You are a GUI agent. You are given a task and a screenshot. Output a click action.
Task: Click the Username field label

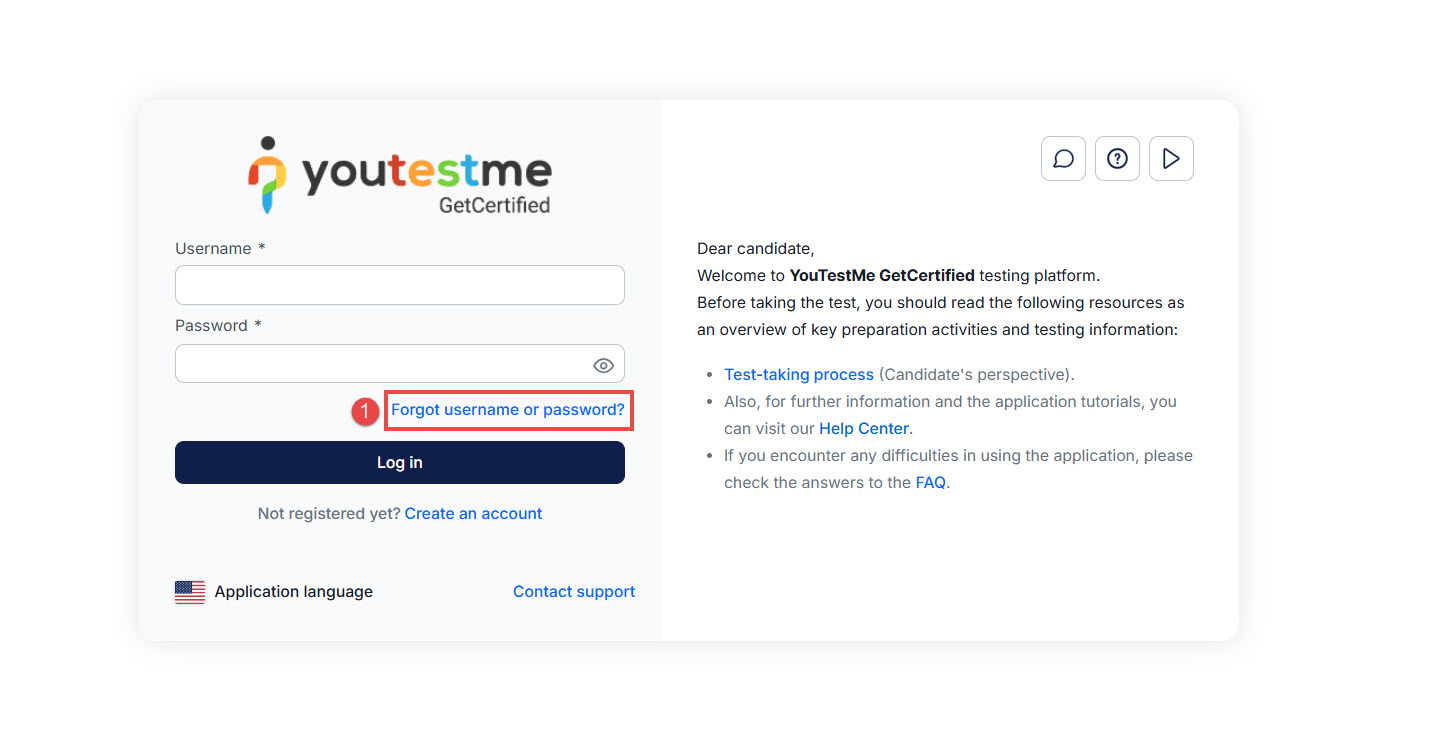pyautogui.click(x=213, y=249)
